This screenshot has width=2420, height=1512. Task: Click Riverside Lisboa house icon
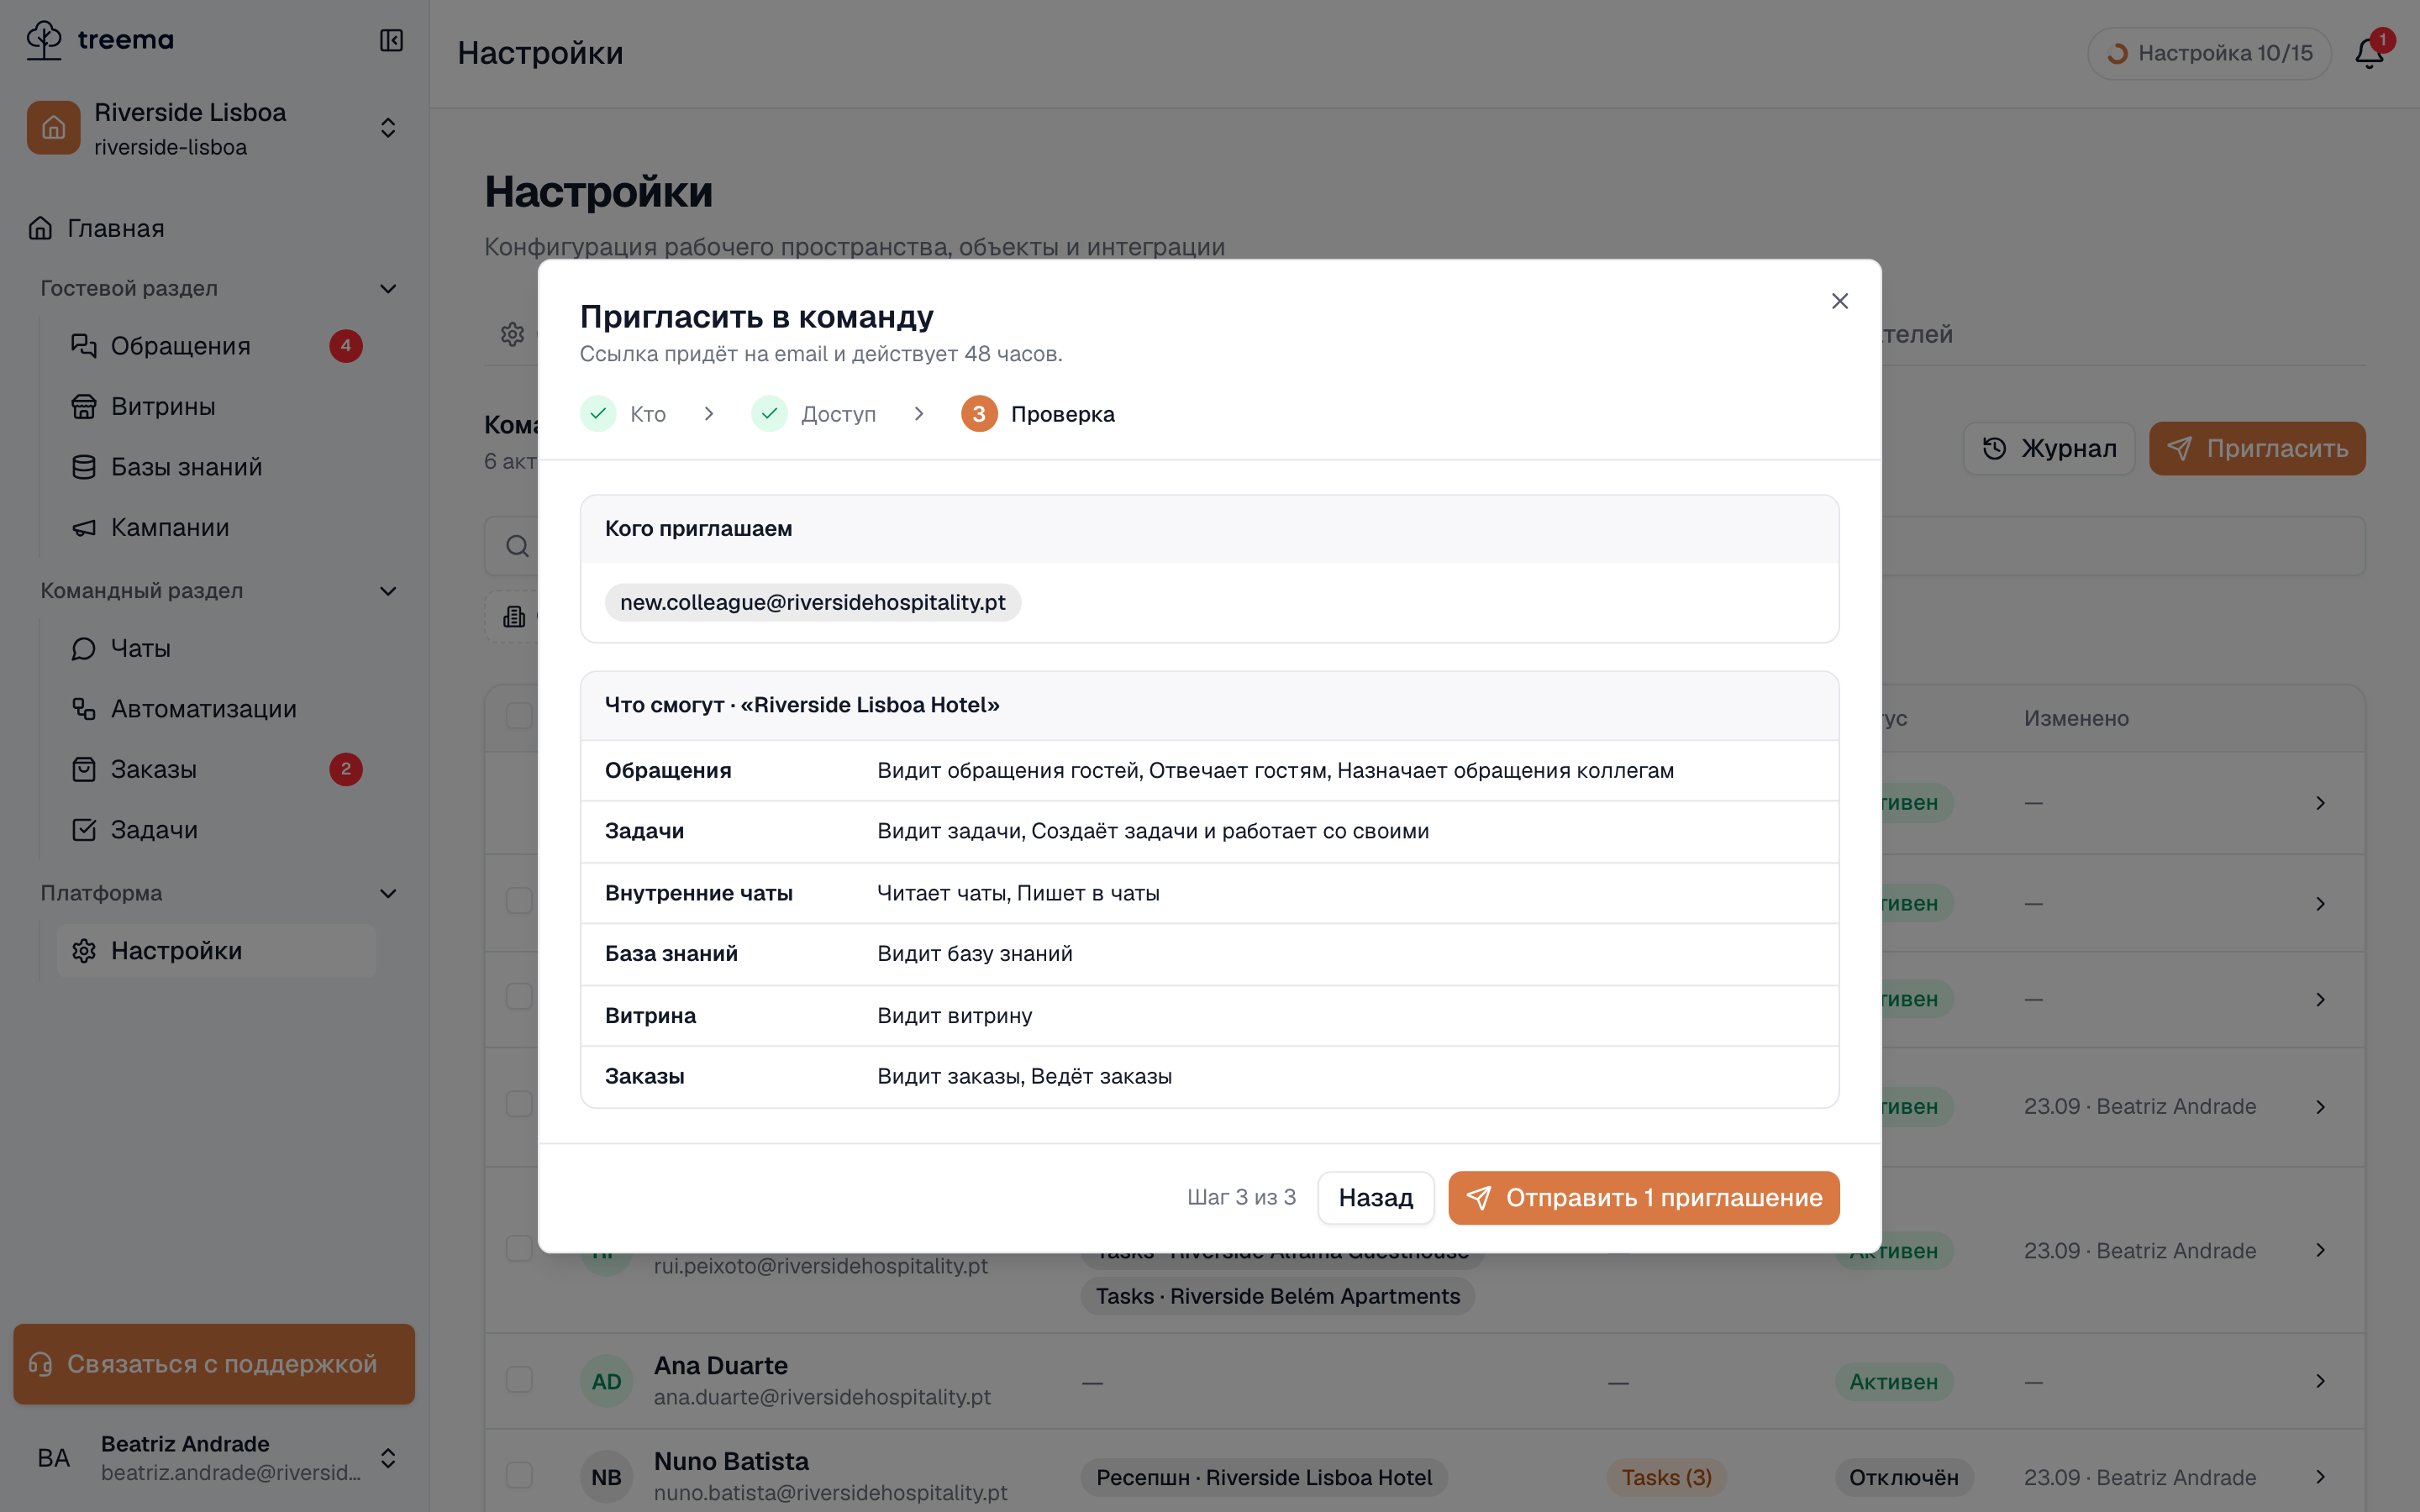pos(54,128)
